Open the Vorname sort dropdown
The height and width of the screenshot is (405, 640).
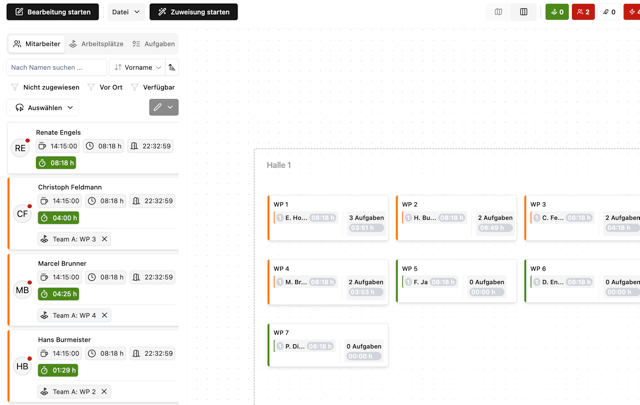tap(137, 67)
